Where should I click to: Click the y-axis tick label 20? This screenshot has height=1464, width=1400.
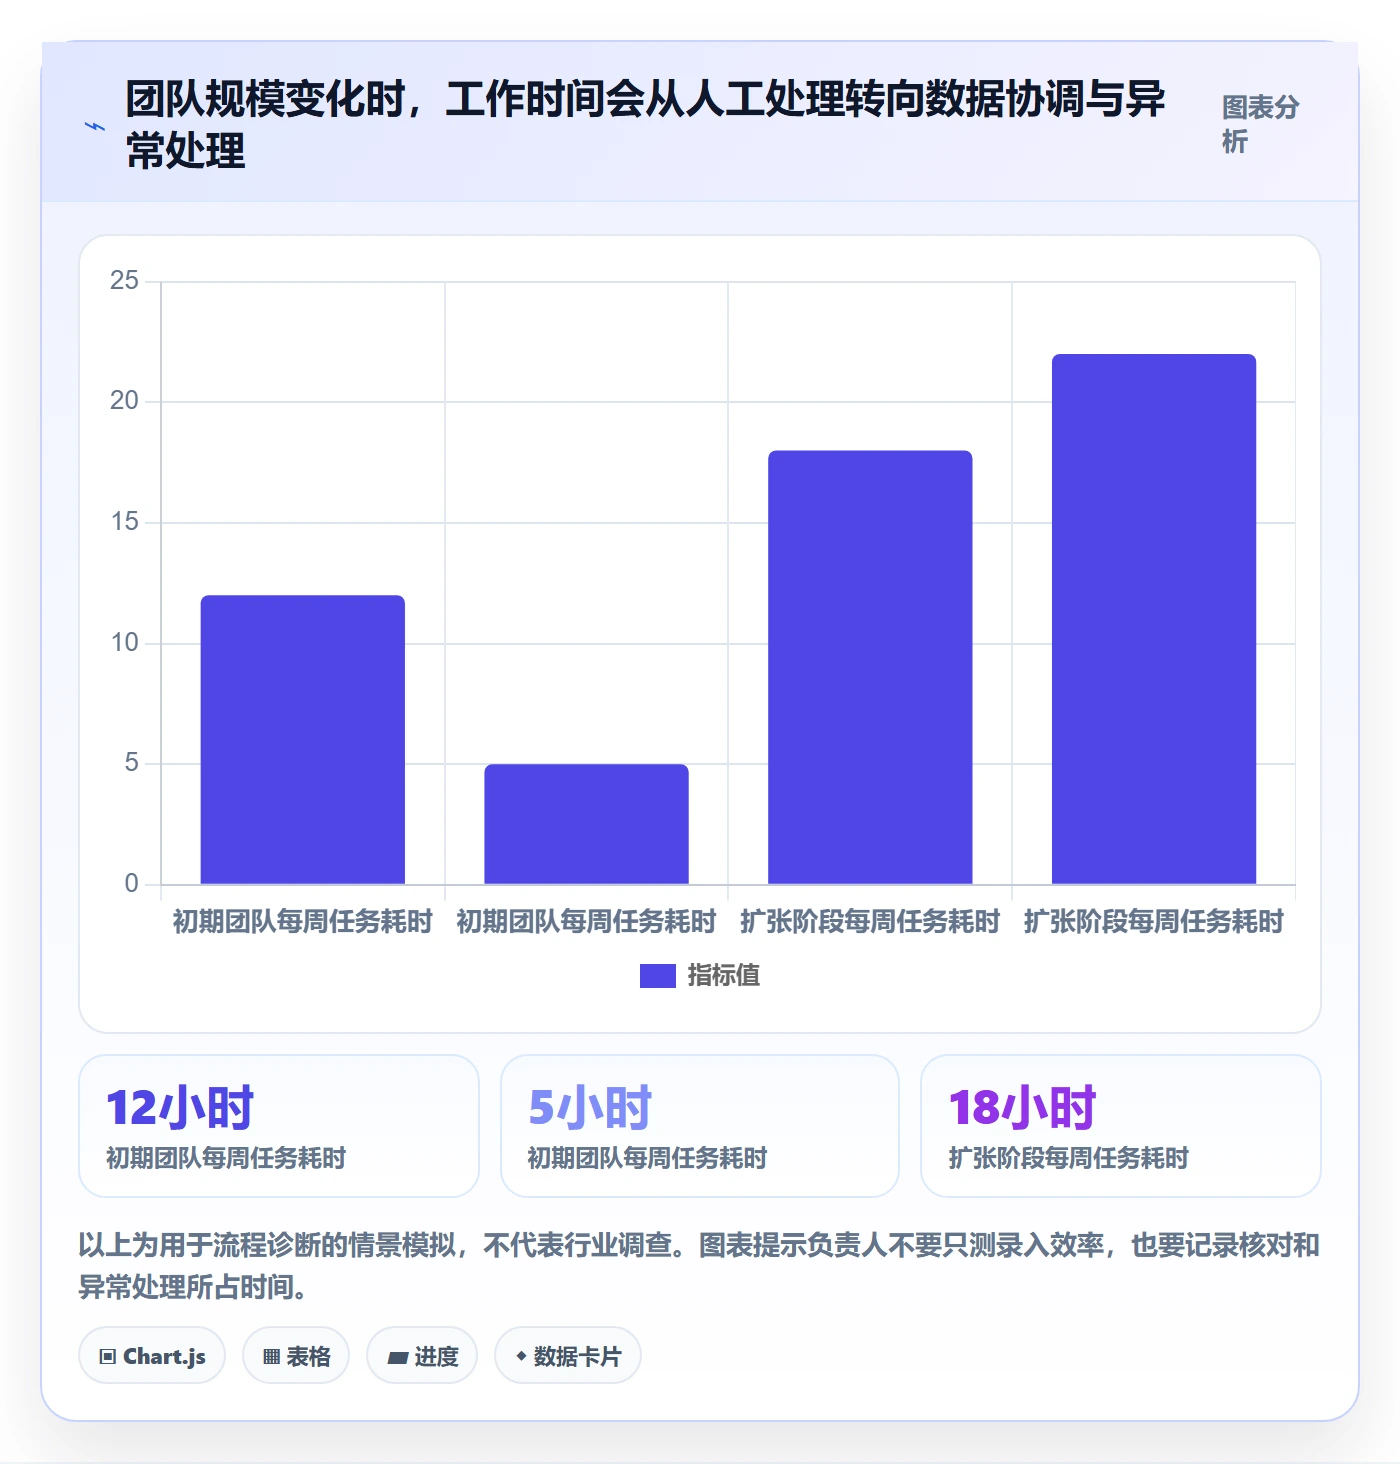click(x=125, y=401)
